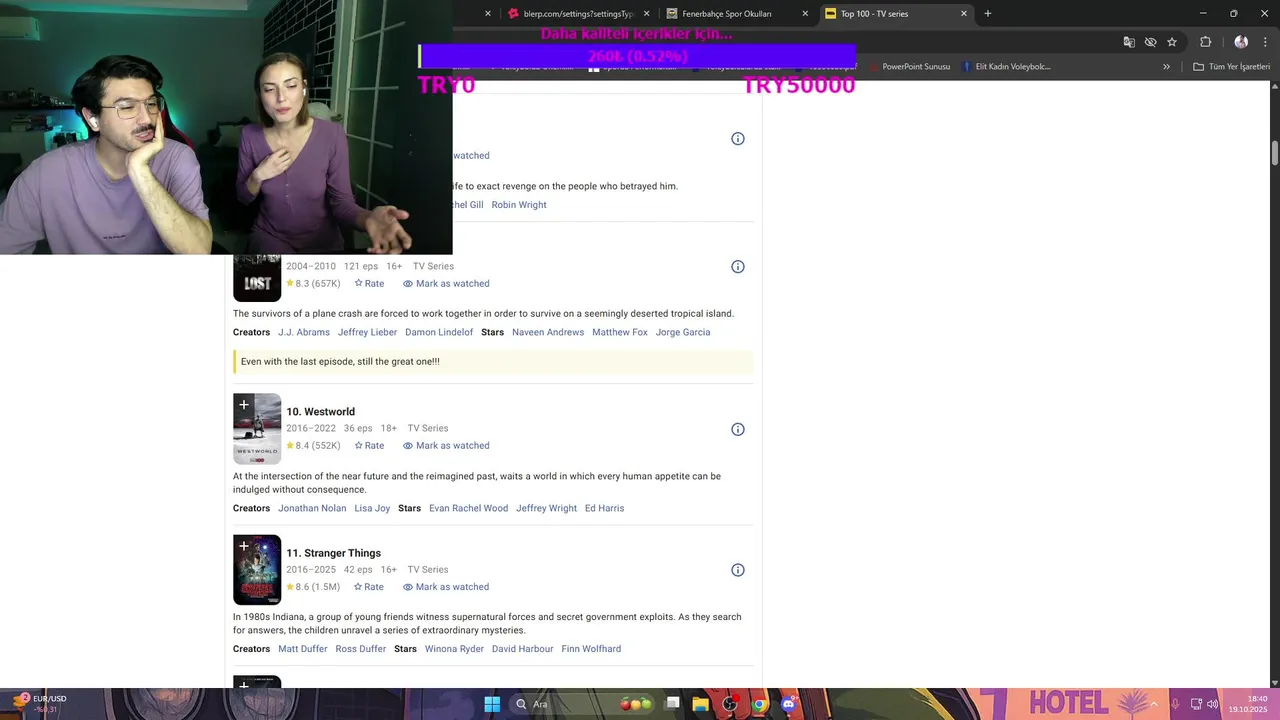Open the PowerPoint Sunusu bookmark

910,67
